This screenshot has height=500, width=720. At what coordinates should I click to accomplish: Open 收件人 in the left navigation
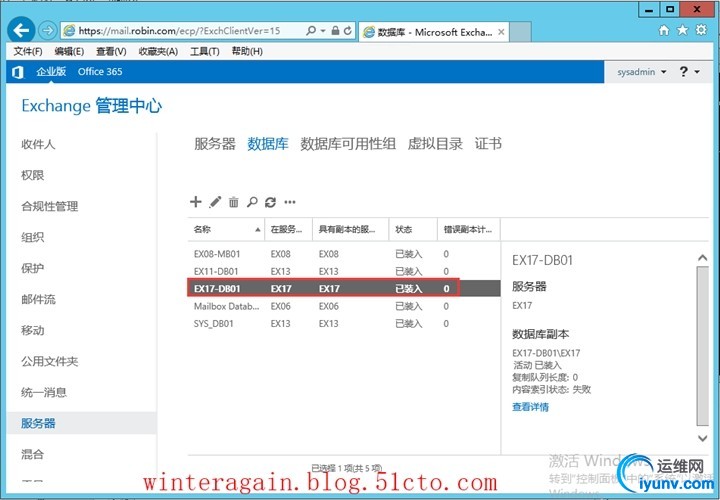pos(38,144)
